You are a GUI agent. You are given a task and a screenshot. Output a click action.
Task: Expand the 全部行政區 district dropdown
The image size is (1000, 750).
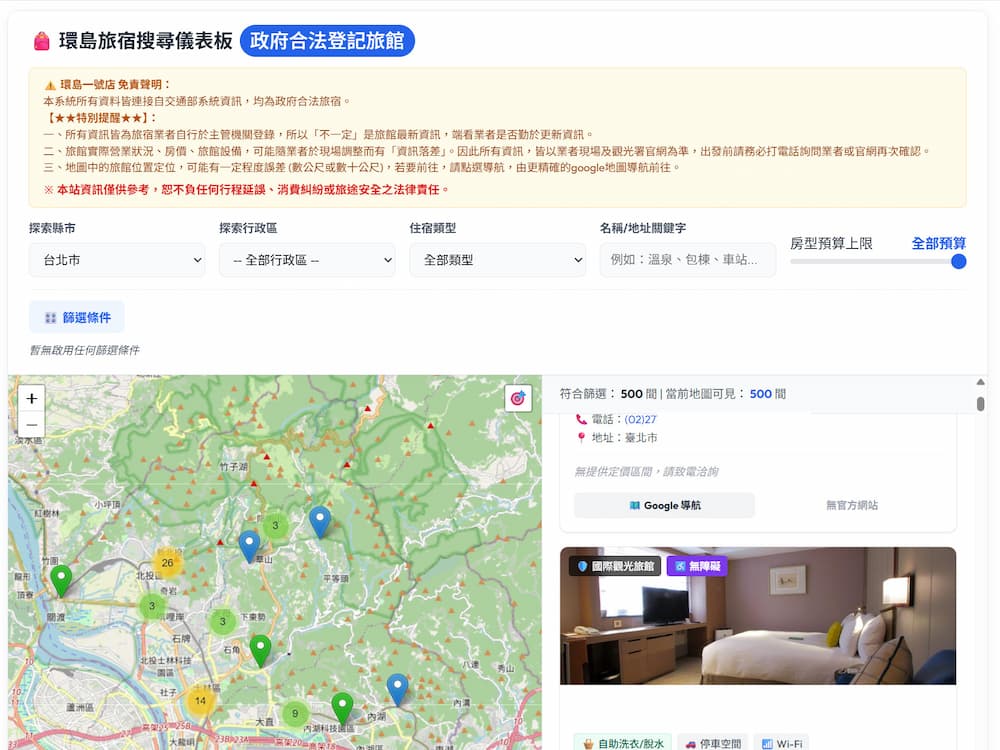[307, 260]
